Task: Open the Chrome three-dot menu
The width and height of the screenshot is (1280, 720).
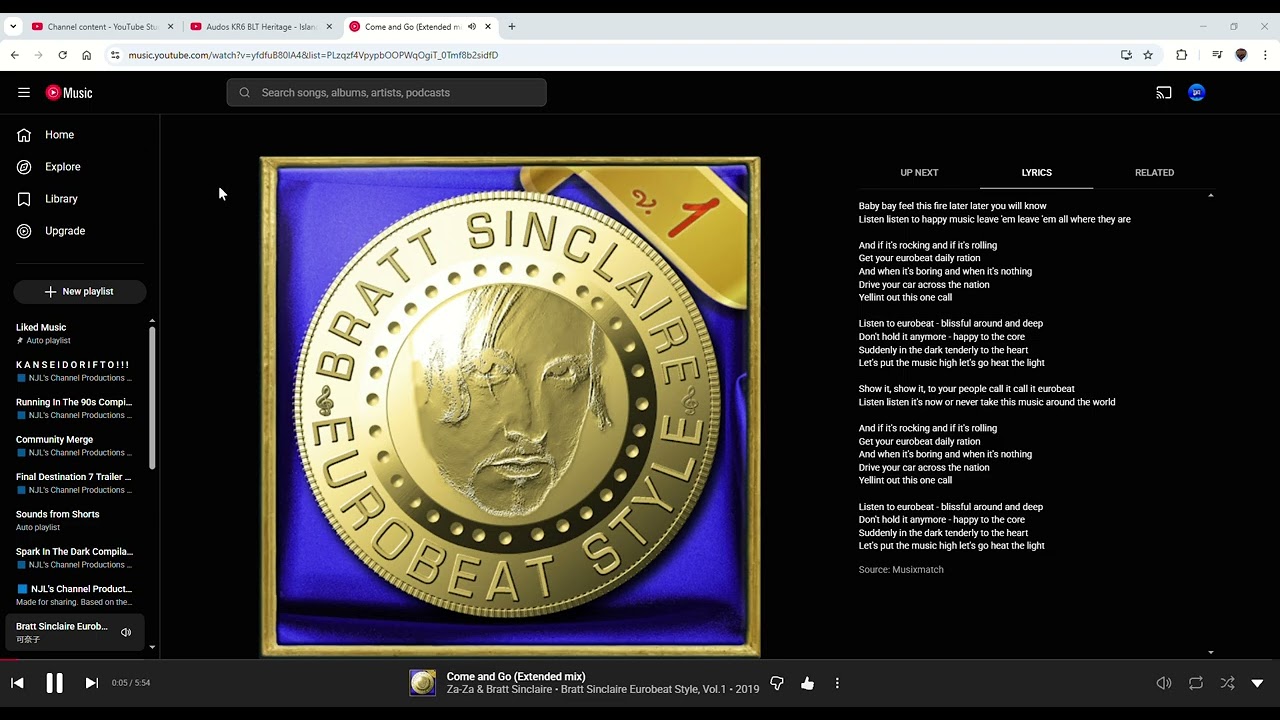Action: click(x=1265, y=55)
